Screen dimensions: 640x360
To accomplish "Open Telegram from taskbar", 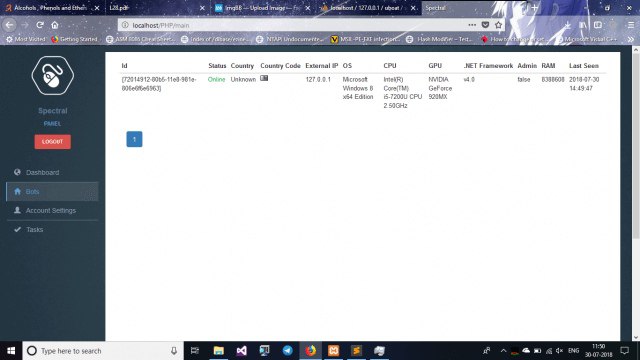I will tap(287, 351).
